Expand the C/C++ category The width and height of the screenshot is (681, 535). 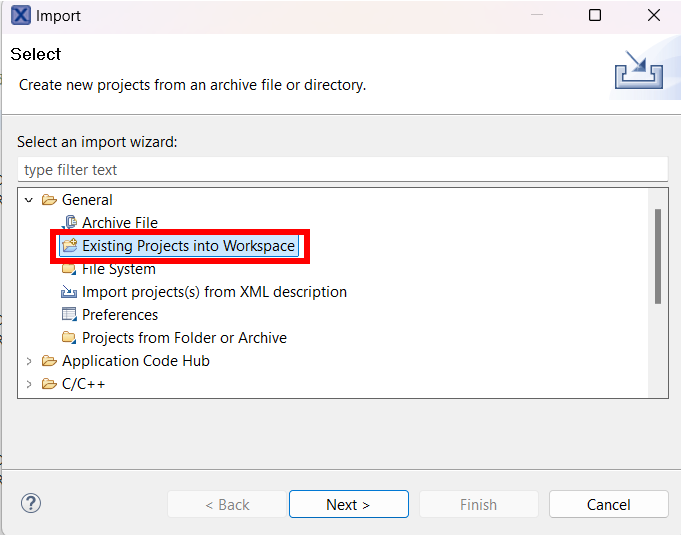click(x=29, y=384)
